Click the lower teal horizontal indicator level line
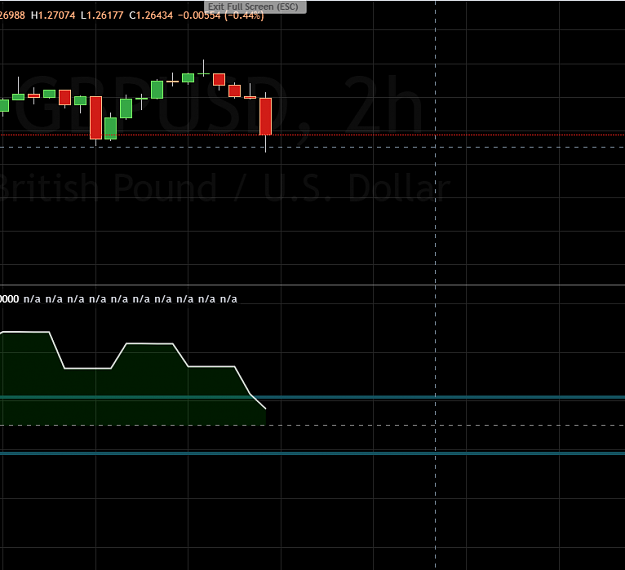Screen dimensions: 625x570 312,453
